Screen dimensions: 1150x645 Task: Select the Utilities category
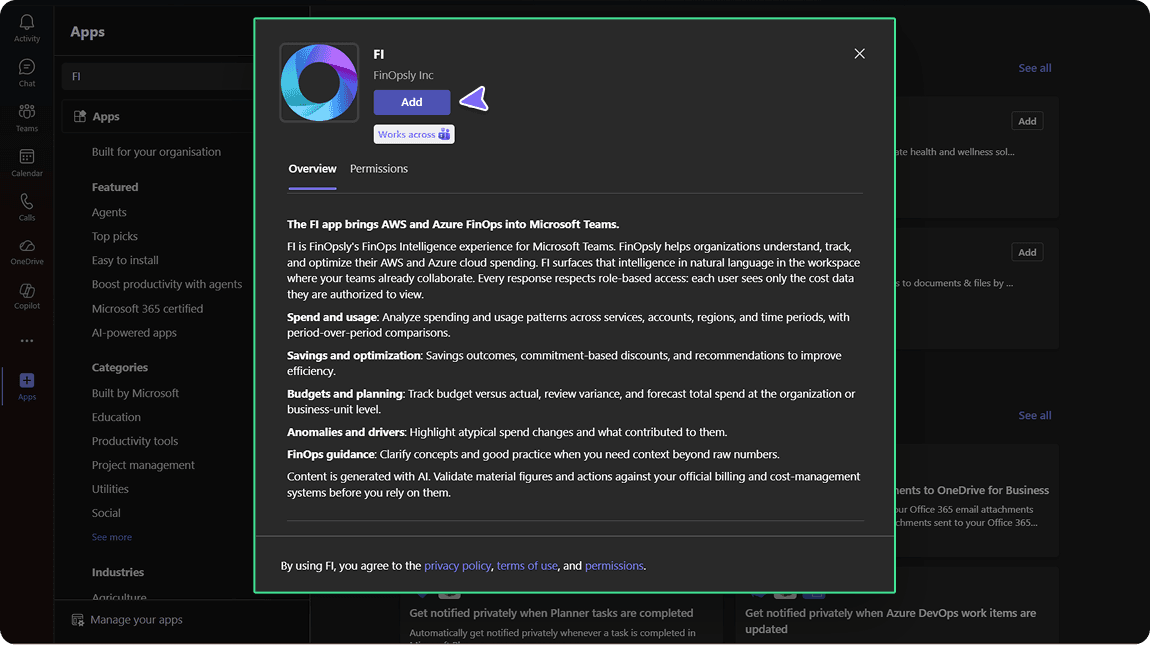(x=110, y=489)
